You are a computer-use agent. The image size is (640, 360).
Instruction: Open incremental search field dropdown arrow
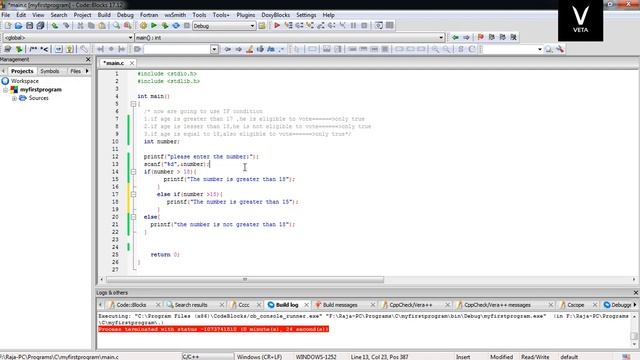click(214, 49)
